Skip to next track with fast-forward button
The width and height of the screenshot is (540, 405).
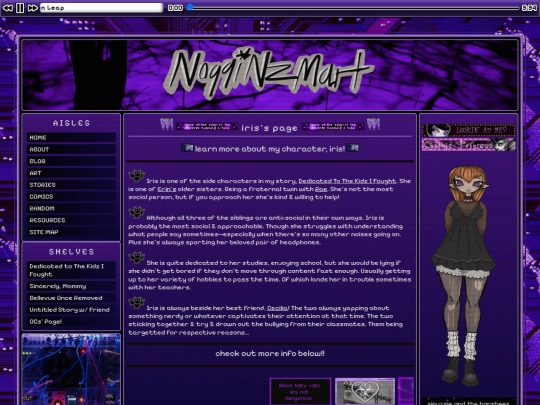(32, 8)
